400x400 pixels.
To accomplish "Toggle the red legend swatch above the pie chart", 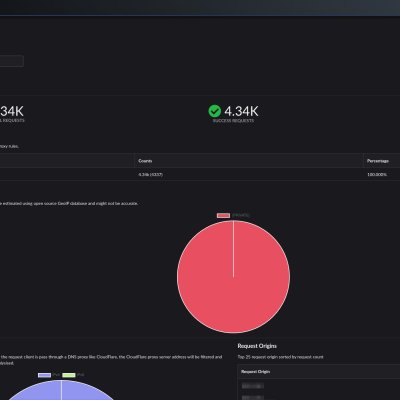I will pyautogui.click(x=223, y=215).
